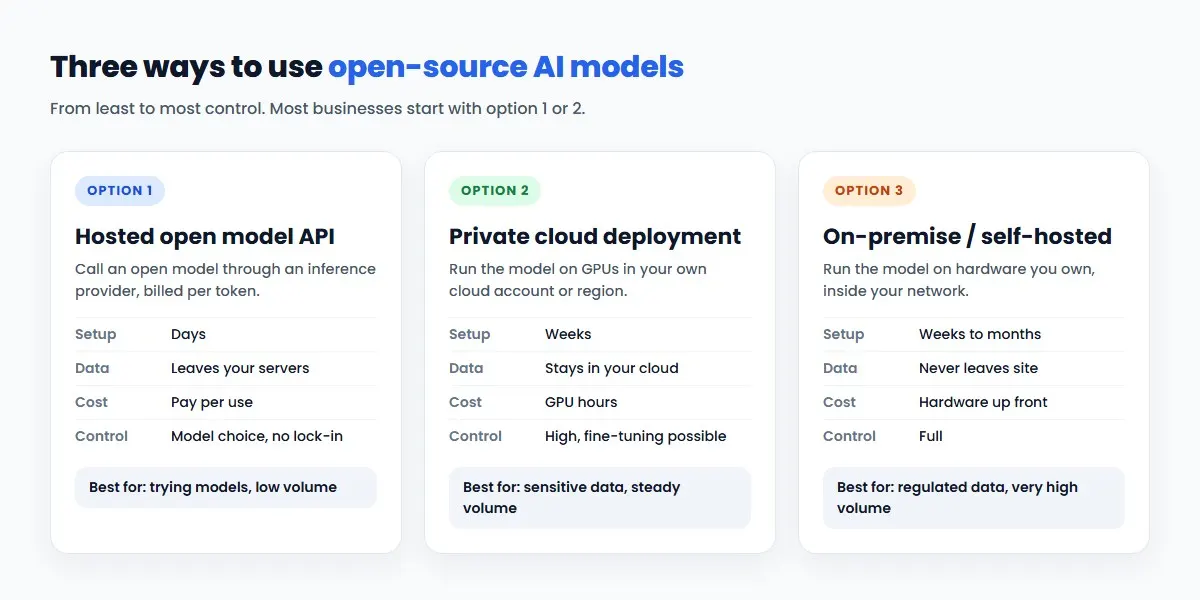Screen dimensions: 1200x600
Task: Click 'Hardware up front'
Action: tap(983, 402)
